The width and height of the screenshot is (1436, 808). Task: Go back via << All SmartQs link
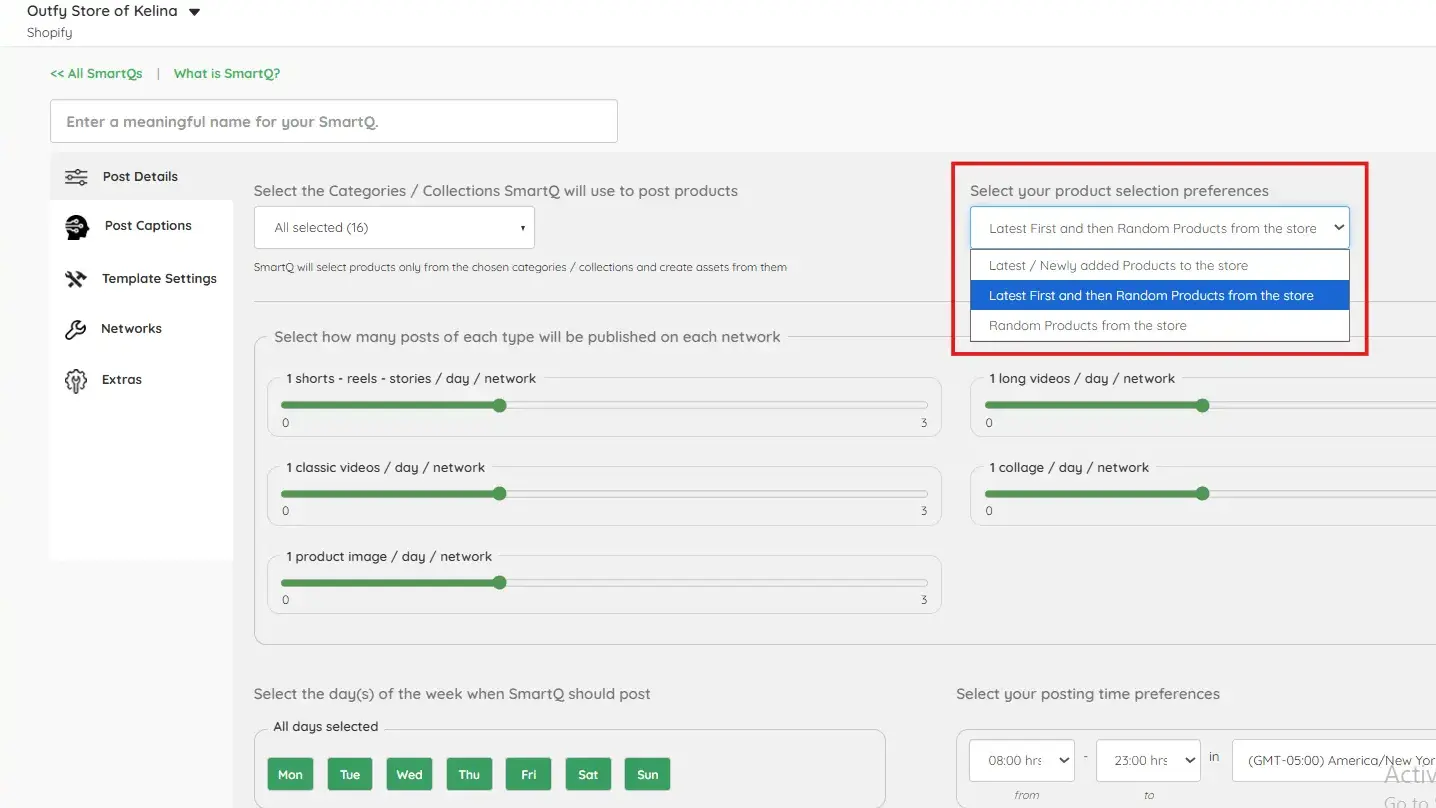click(97, 74)
